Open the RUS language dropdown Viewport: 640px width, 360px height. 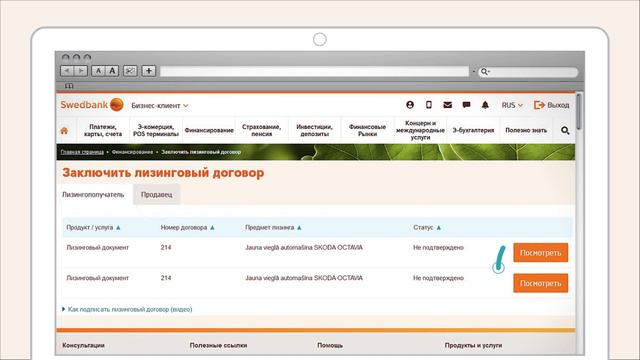(x=512, y=105)
